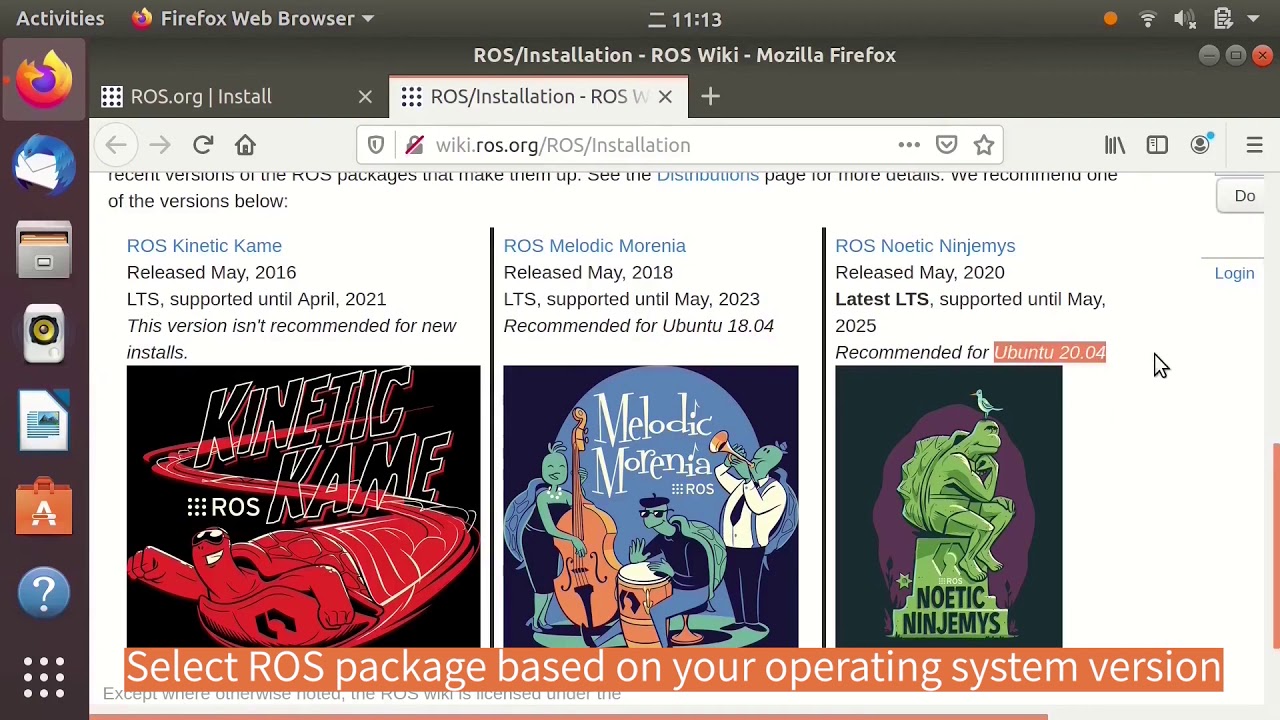Open Distributions page link

pyautogui.click(x=708, y=175)
